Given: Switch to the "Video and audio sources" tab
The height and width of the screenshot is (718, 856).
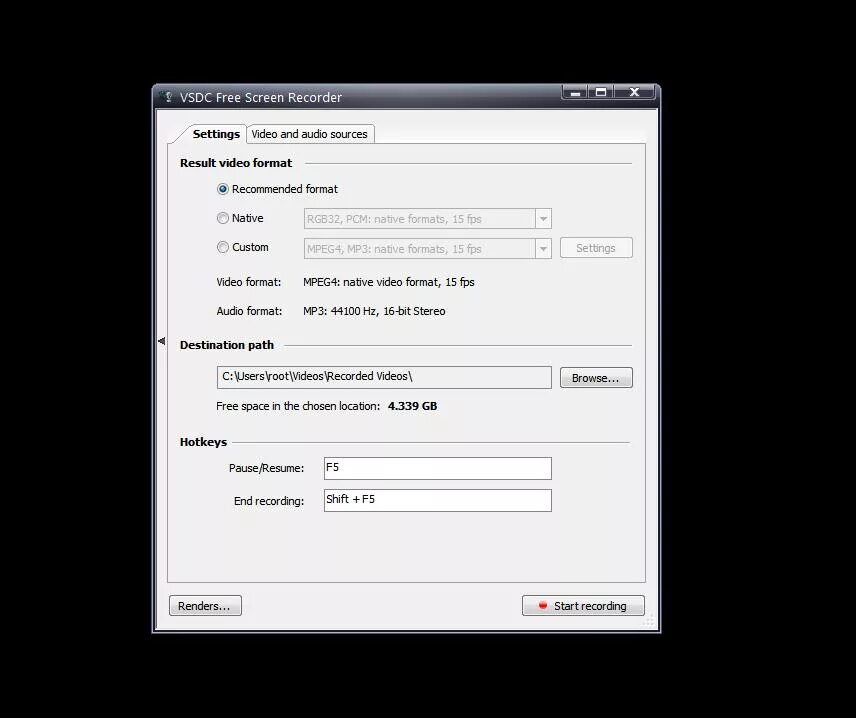Looking at the screenshot, I should [x=310, y=133].
